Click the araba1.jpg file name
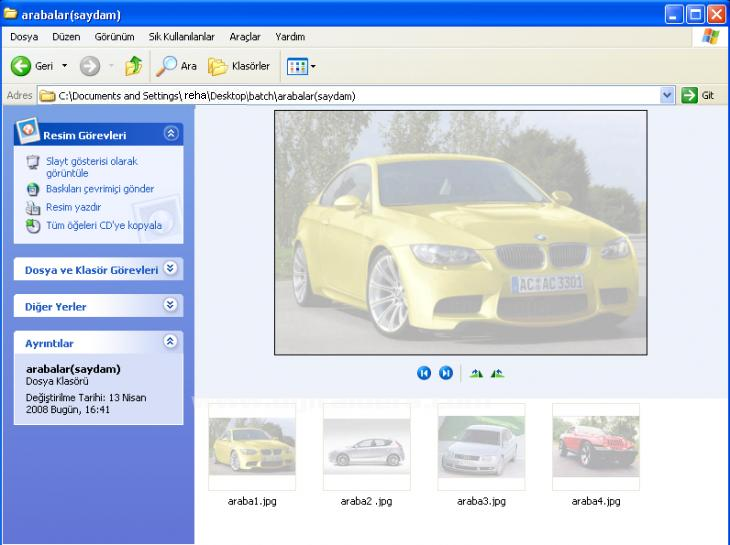 tap(252, 501)
